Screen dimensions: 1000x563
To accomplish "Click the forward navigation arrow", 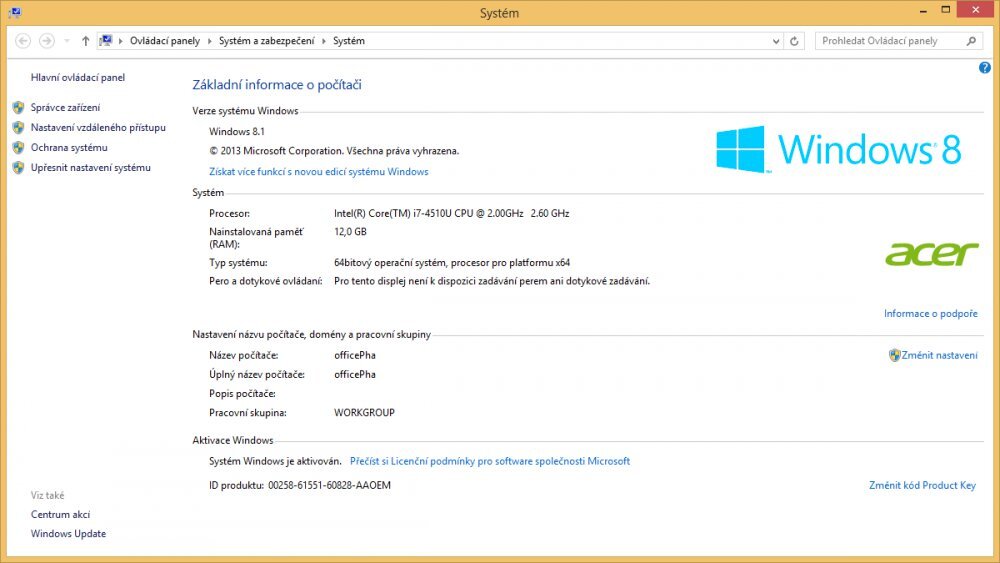I will coord(47,41).
